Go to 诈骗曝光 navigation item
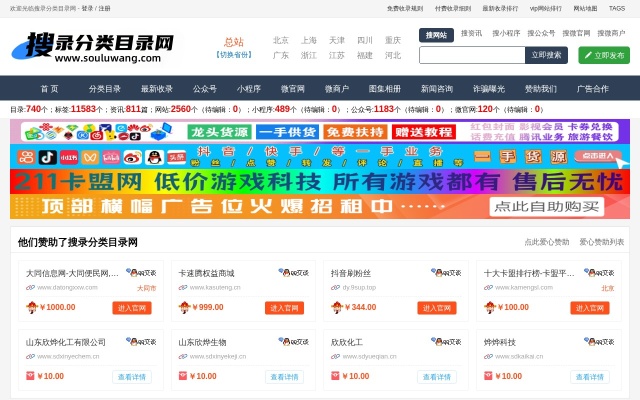The image size is (640, 400). pos(490,88)
